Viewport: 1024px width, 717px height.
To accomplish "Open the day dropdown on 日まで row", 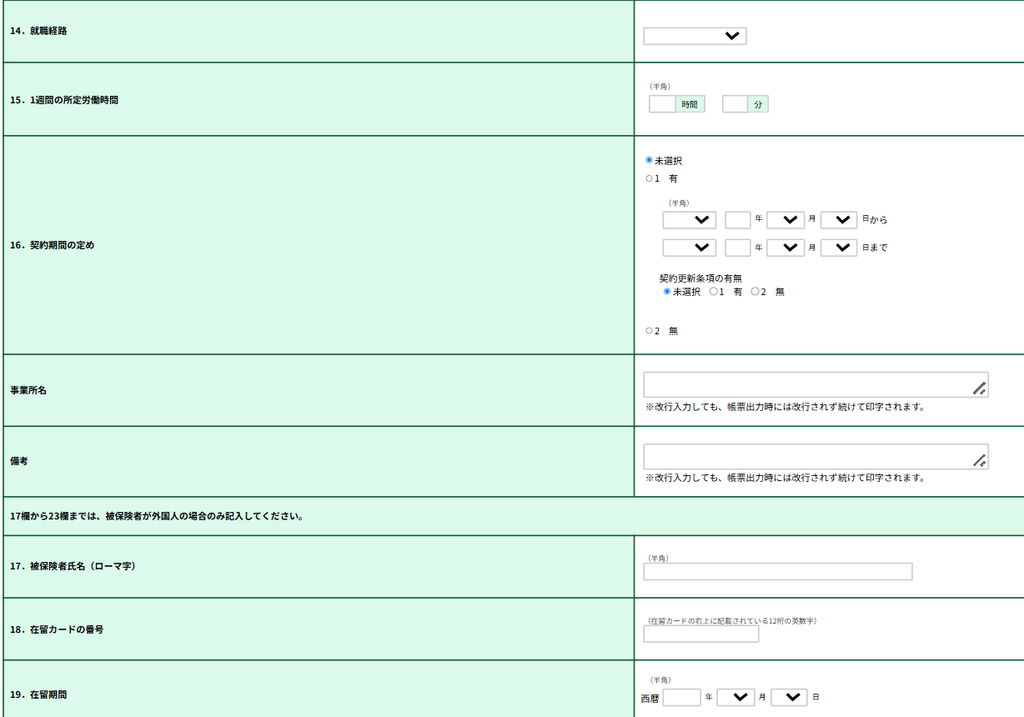I will [839, 247].
